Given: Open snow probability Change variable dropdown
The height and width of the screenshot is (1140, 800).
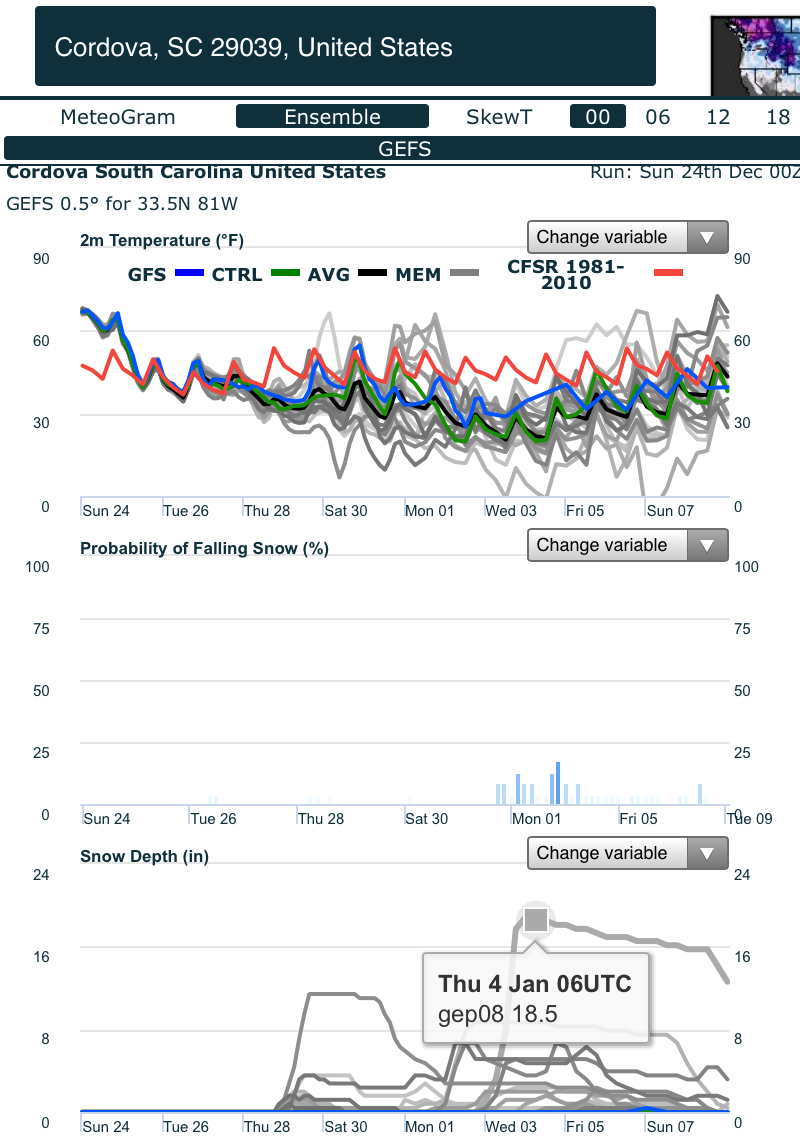Looking at the screenshot, I should coord(628,545).
